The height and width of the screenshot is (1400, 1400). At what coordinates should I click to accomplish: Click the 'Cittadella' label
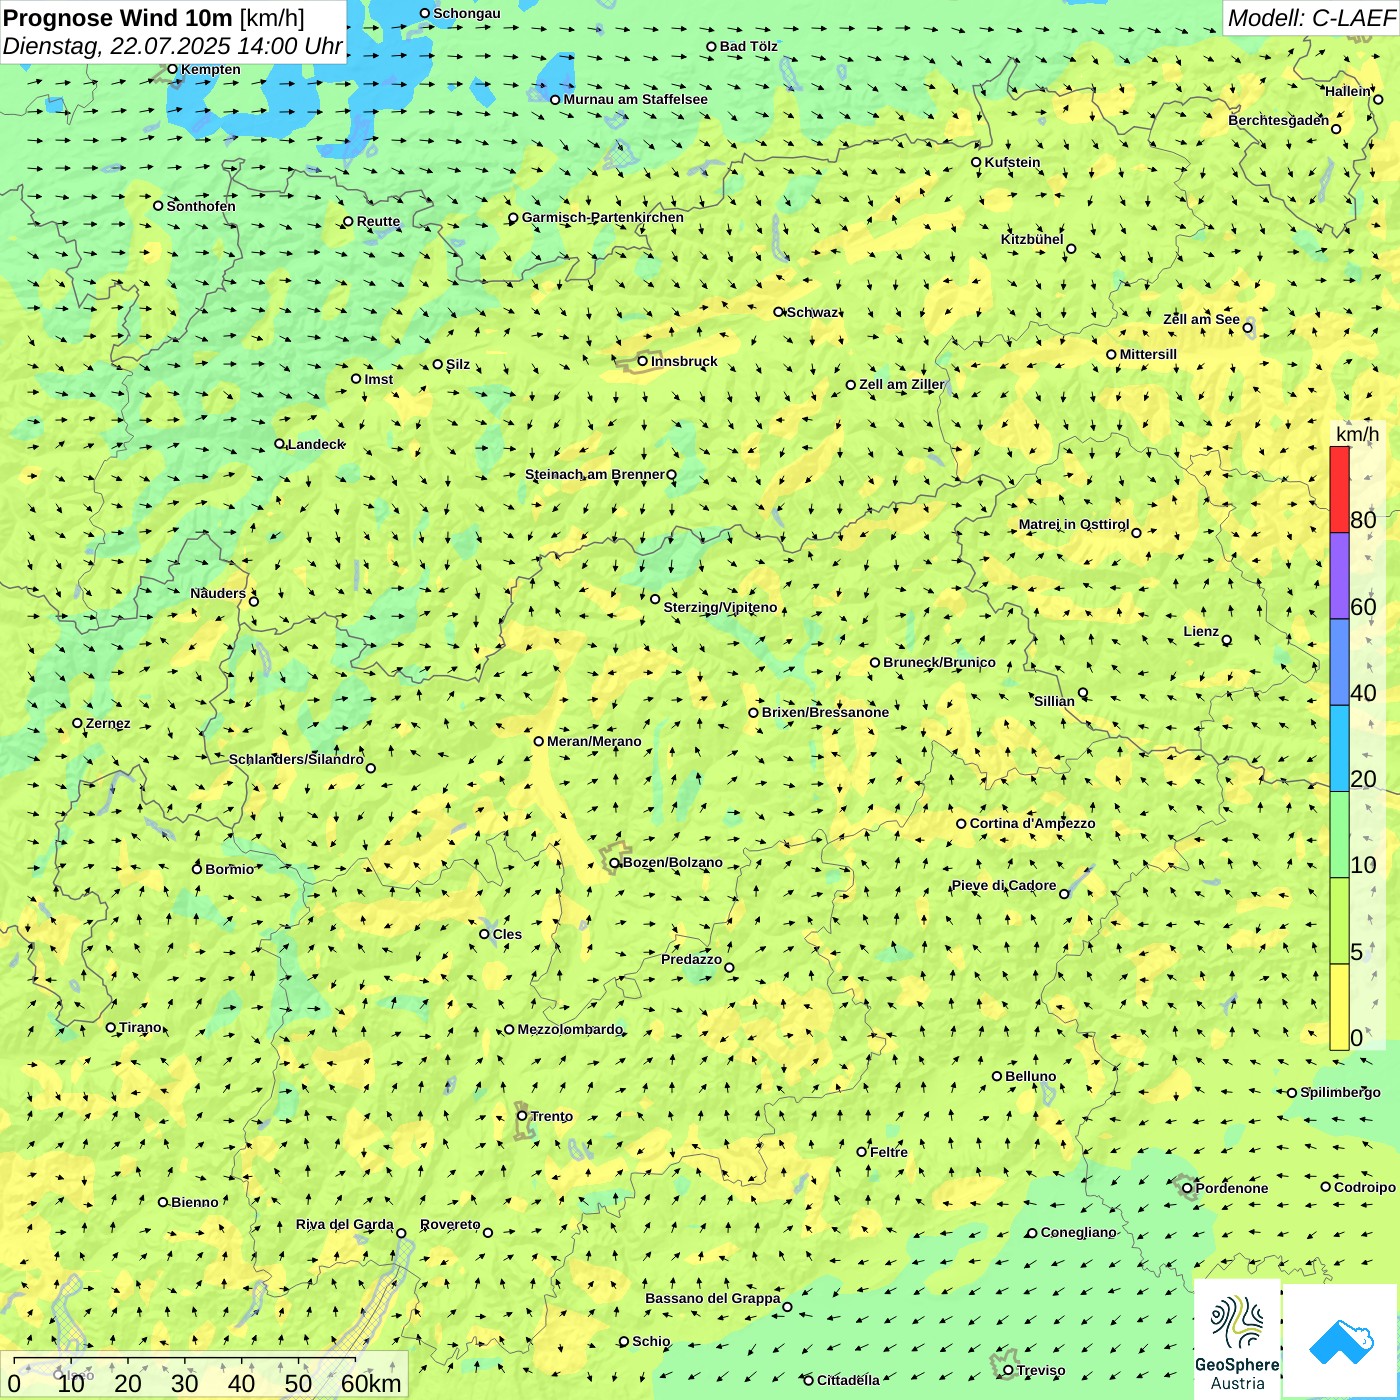pyautogui.click(x=848, y=1380)
